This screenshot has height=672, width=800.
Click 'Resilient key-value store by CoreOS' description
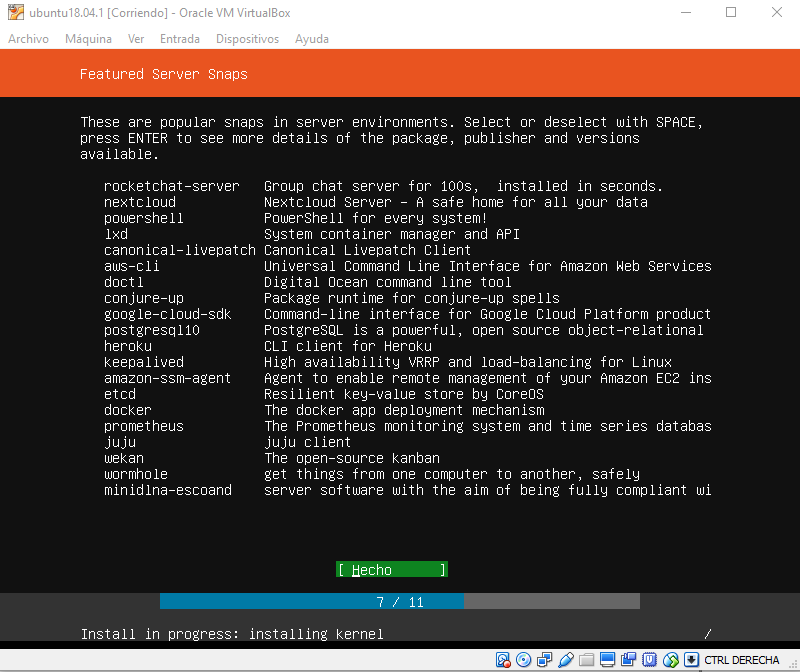pyautogui.click(x=404, y=394)
